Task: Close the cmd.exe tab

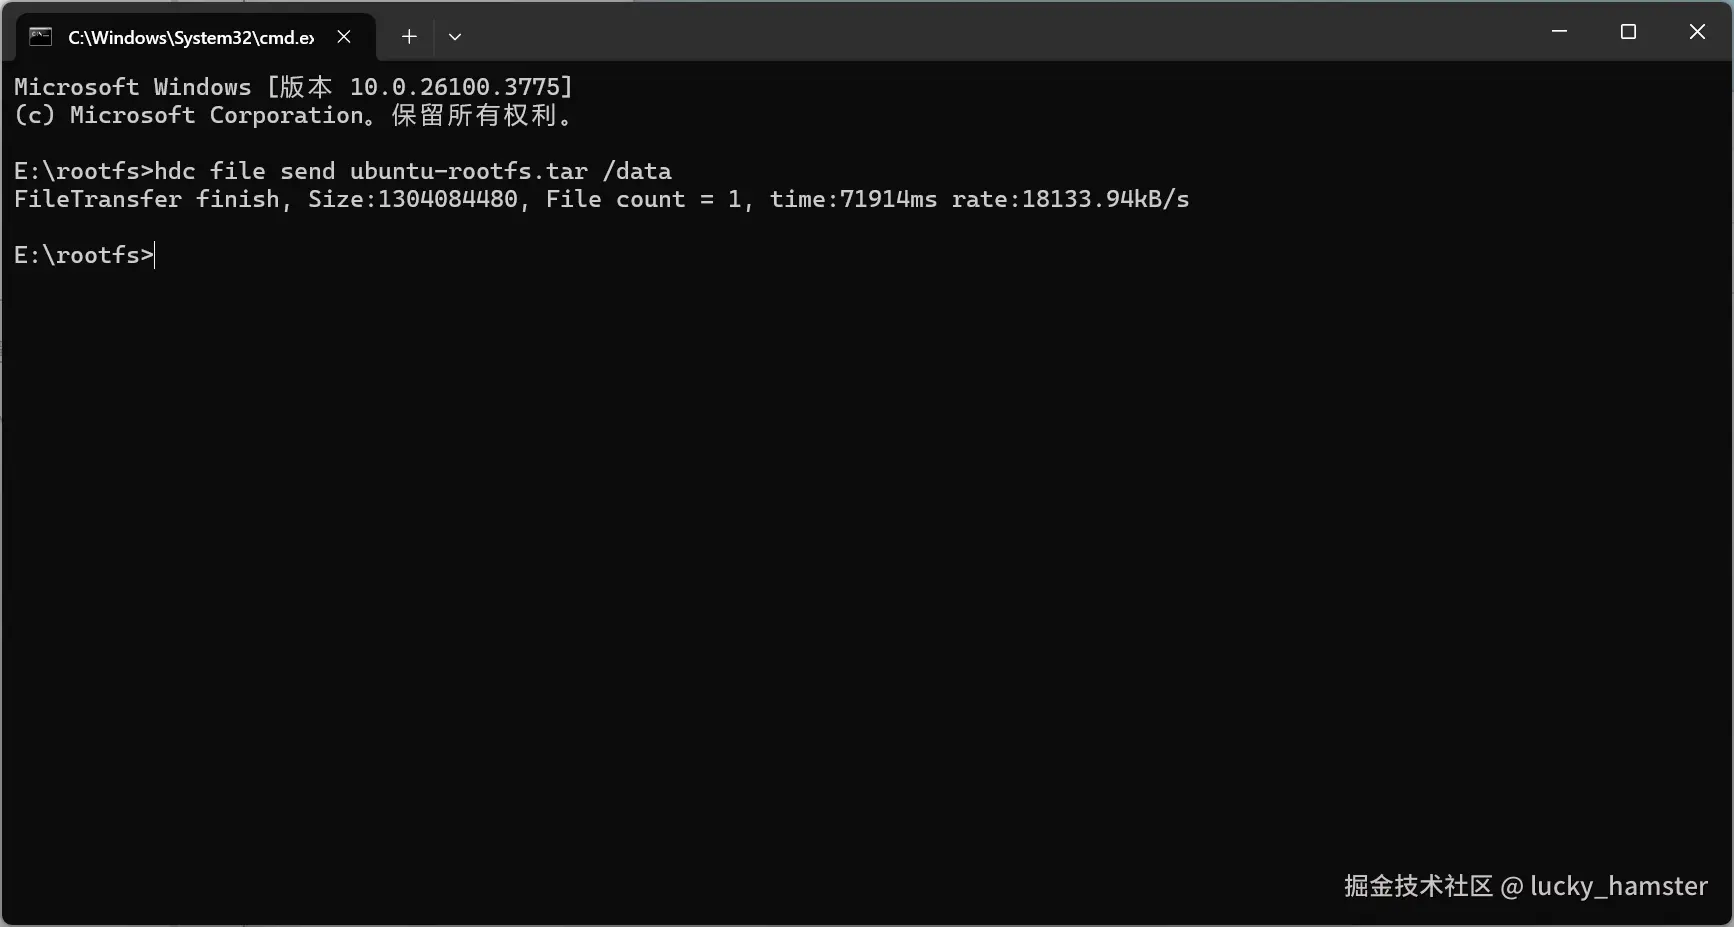Action: click(344, 37)
